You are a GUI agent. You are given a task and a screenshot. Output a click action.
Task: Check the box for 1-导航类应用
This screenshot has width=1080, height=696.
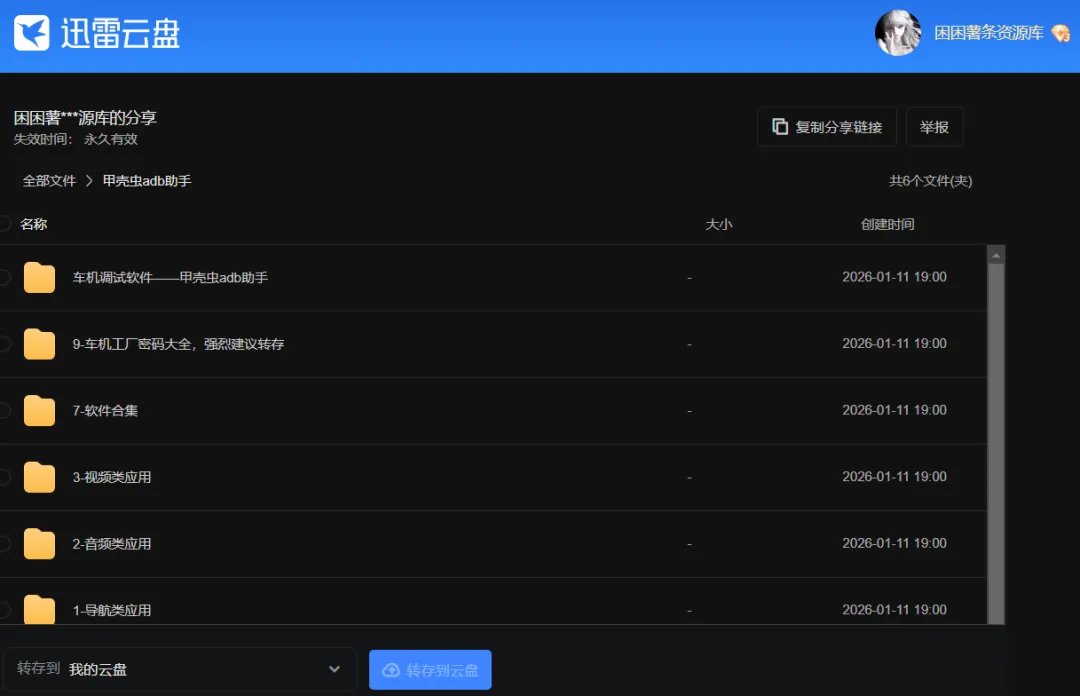pos(4,610)
